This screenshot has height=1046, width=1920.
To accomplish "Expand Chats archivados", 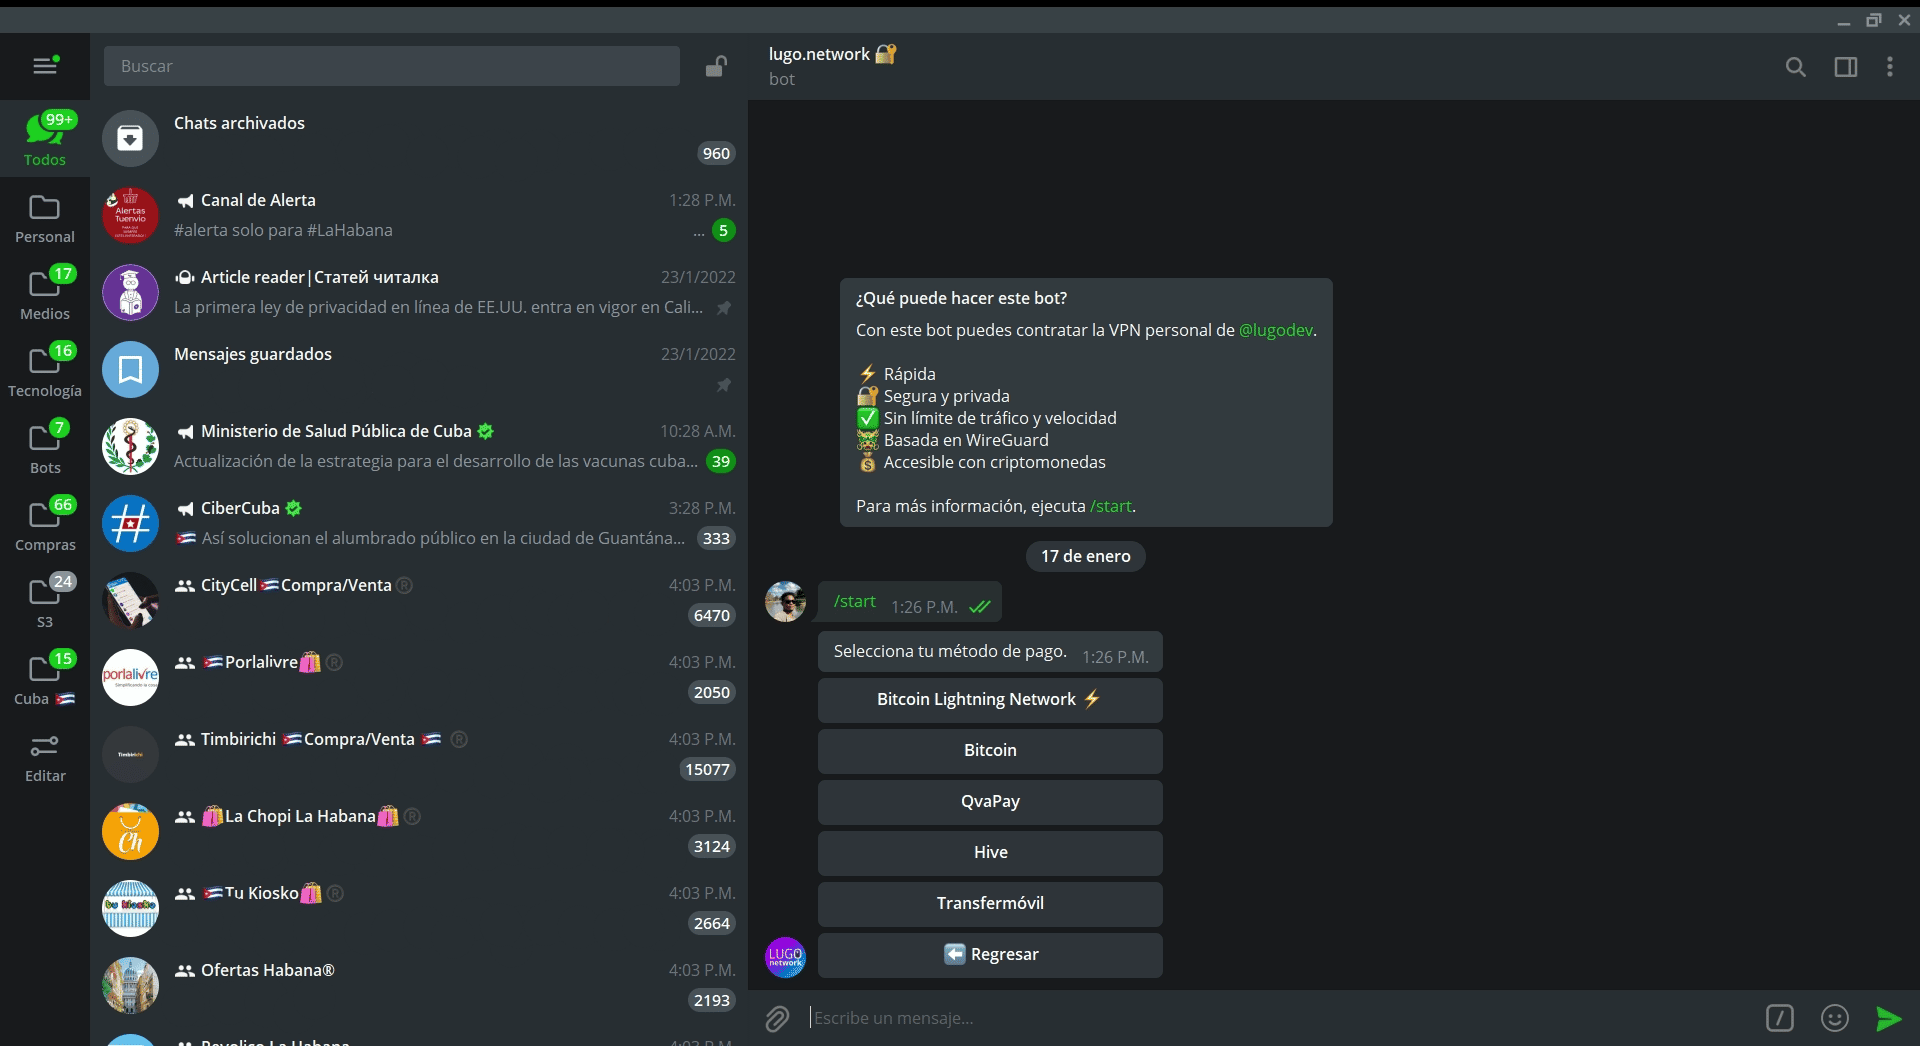I will coord(419,138).
